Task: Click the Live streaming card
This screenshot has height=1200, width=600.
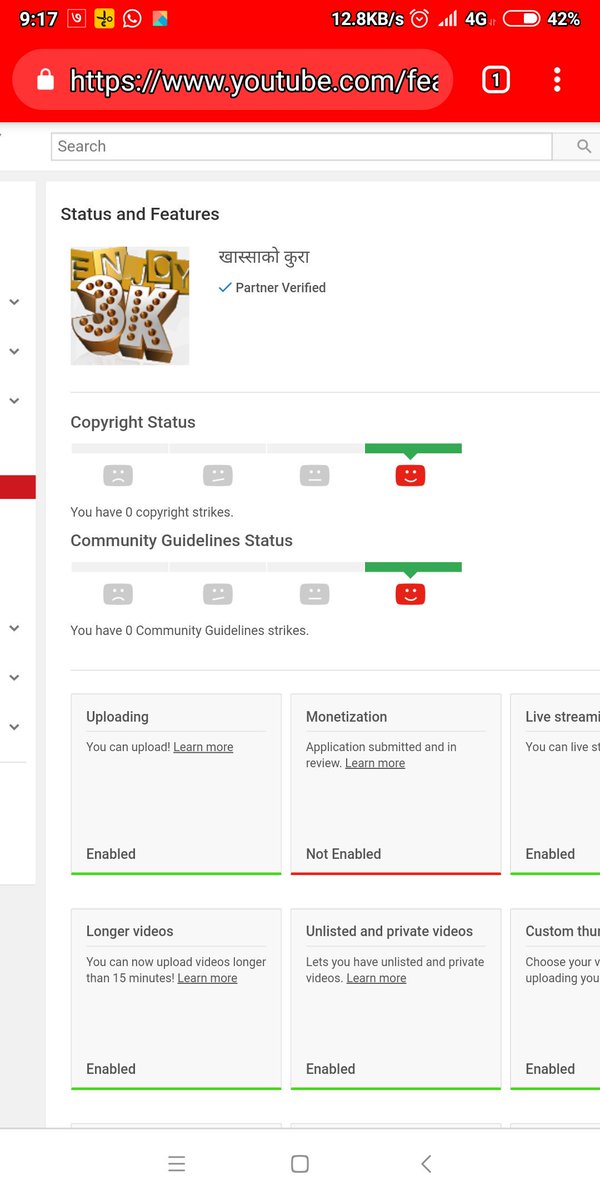Action: (x=555, y=784)
